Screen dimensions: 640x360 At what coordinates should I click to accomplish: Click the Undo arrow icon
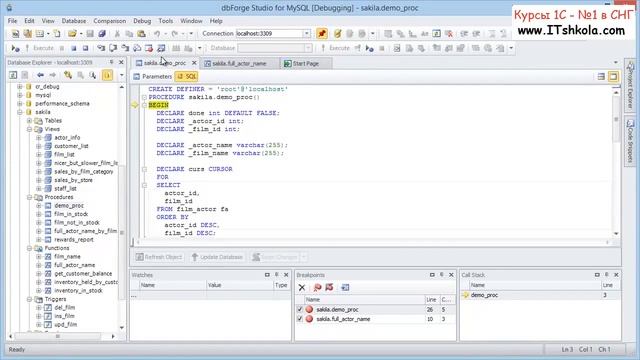(157, 34)
